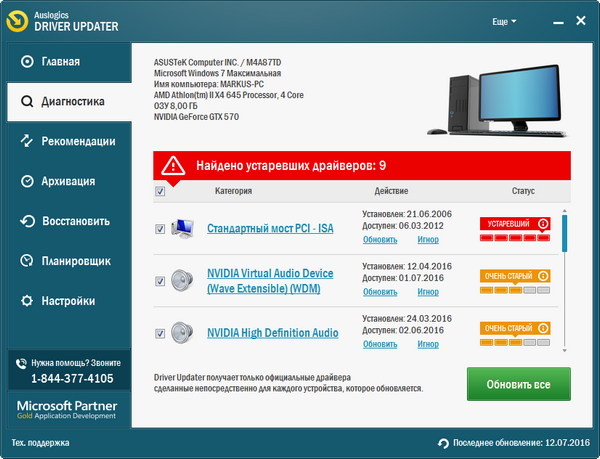Click the Microsoft Partner badge
This screenshot has height=459, width=600.
67,410
